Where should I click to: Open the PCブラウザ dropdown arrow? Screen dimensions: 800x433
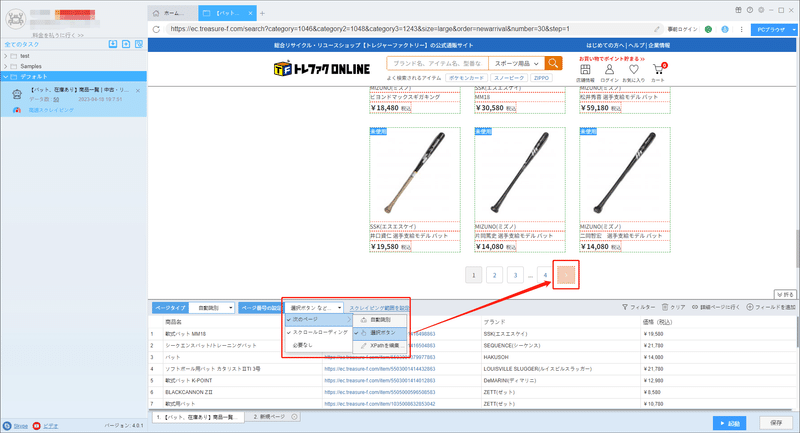(x=794, y=30)
